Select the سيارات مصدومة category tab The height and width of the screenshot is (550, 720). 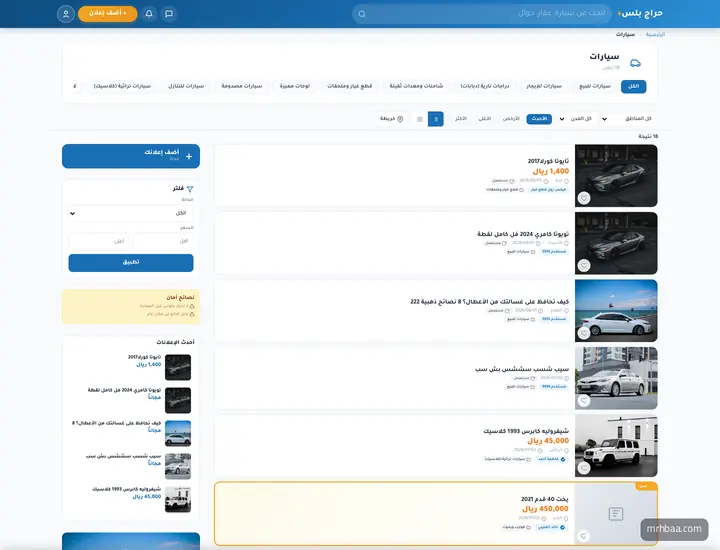coord(242,86)
